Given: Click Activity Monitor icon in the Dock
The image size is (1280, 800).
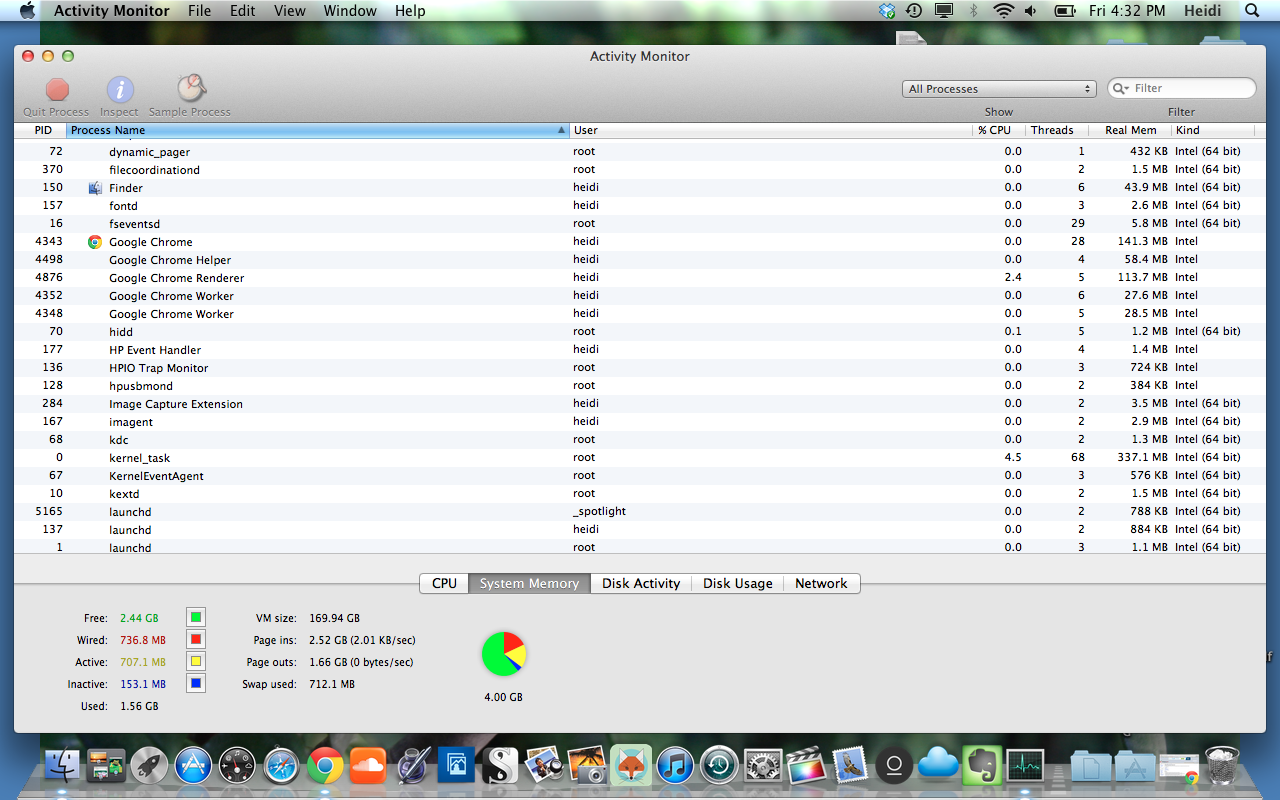Looking at the screenshot, I should coord(1025,766).
